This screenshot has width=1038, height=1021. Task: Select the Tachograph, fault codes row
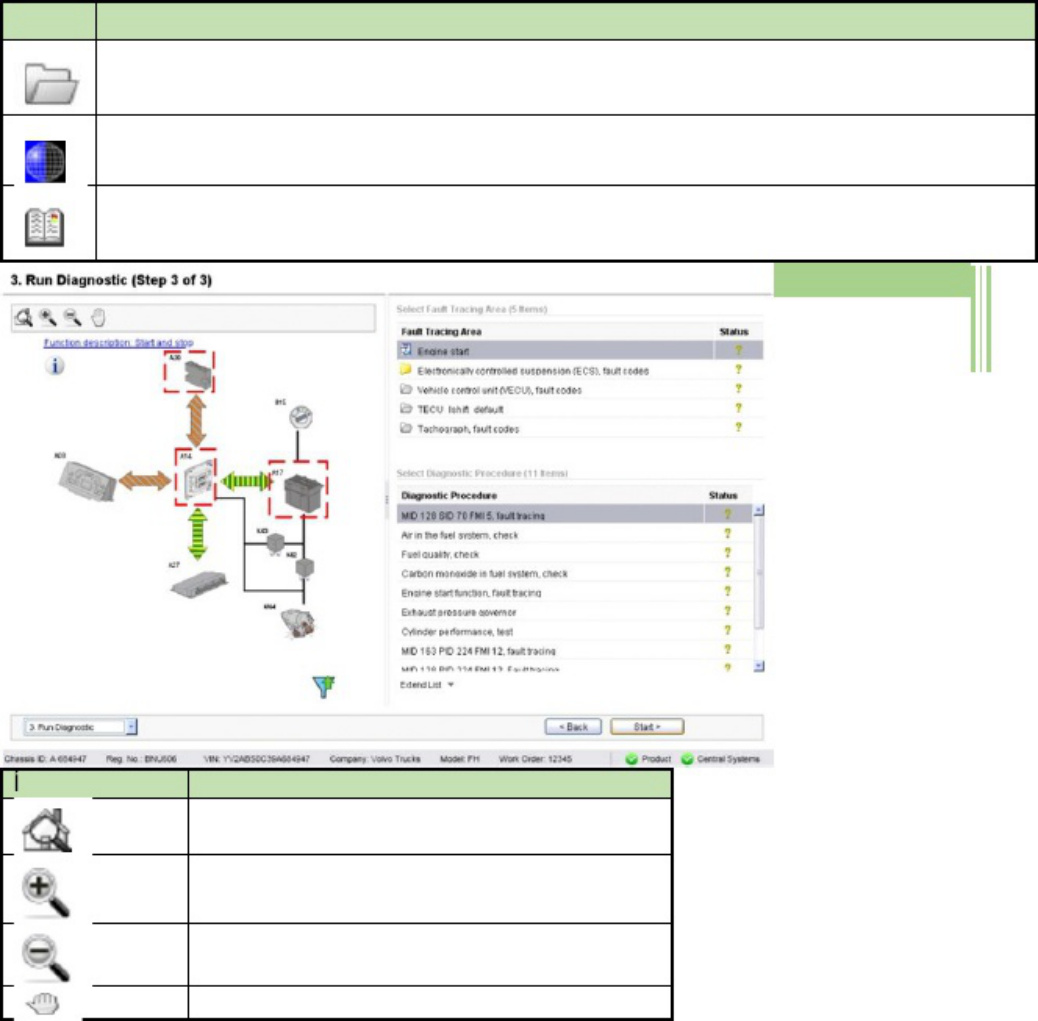click(x=580, y=429)
